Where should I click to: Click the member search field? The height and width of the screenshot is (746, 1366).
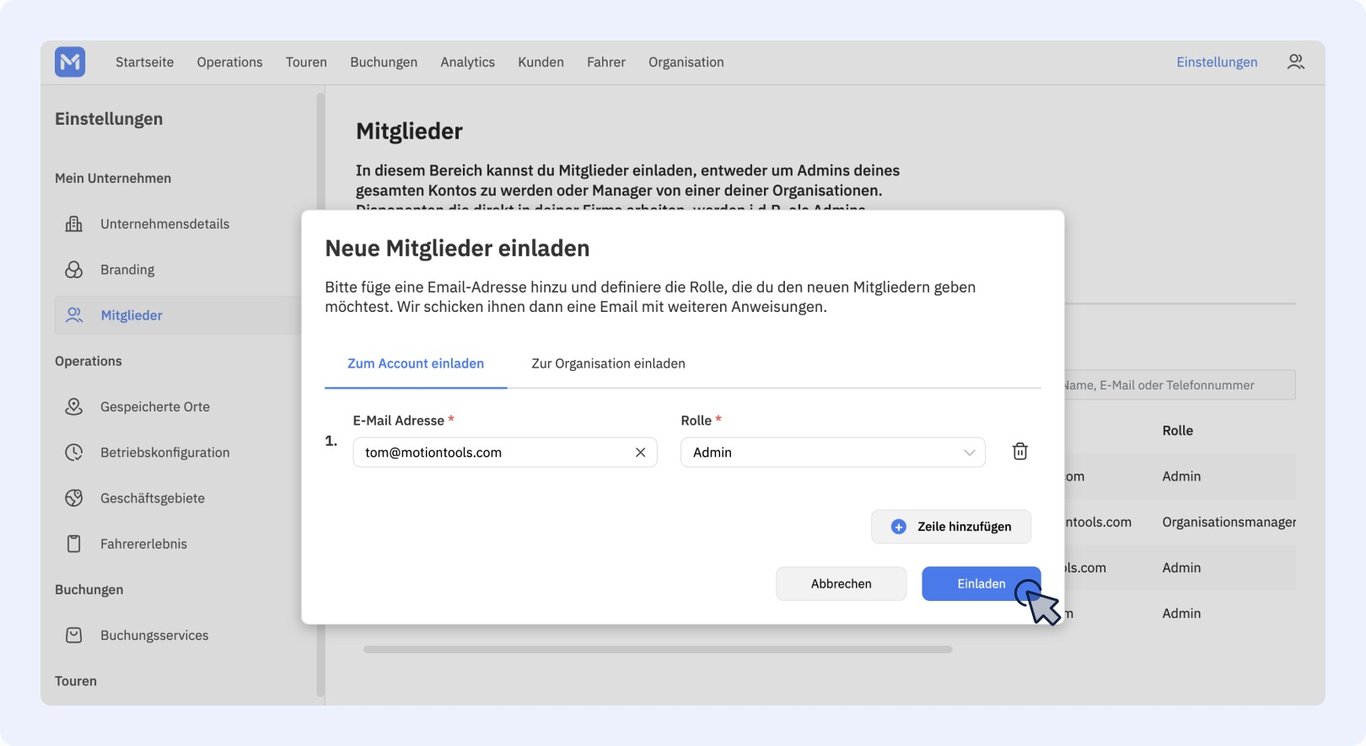pos(1178,385)
